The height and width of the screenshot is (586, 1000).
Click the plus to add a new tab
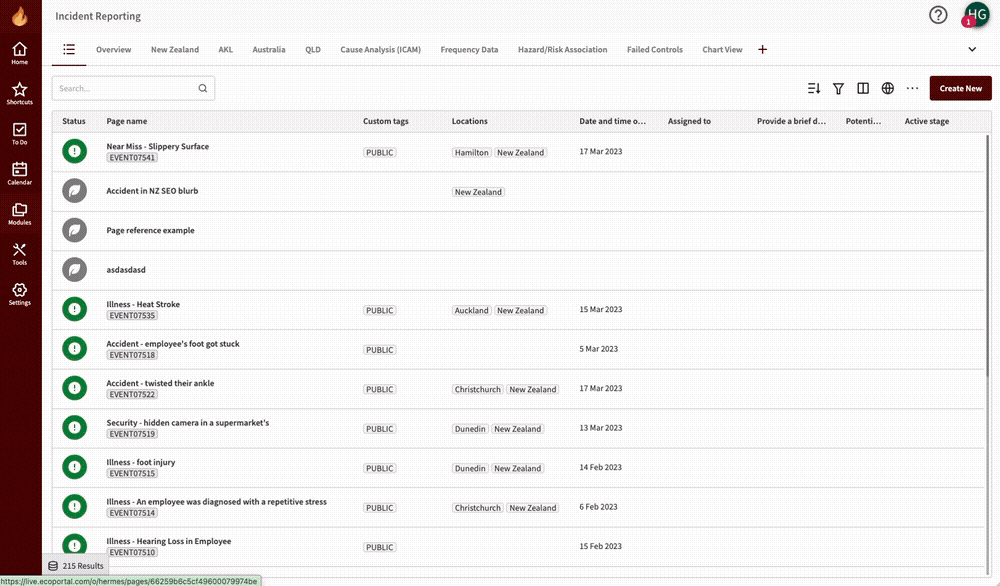point(762,48)
